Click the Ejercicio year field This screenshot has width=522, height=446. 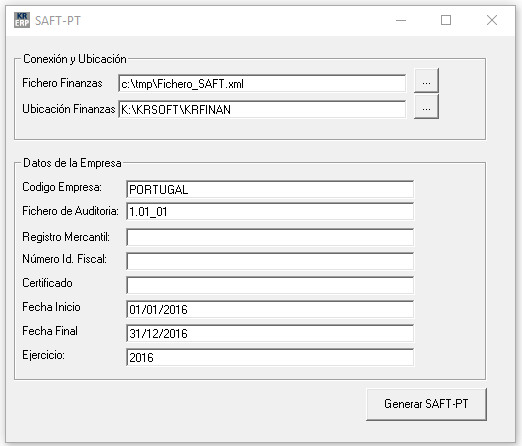click(x=270, y=357)
